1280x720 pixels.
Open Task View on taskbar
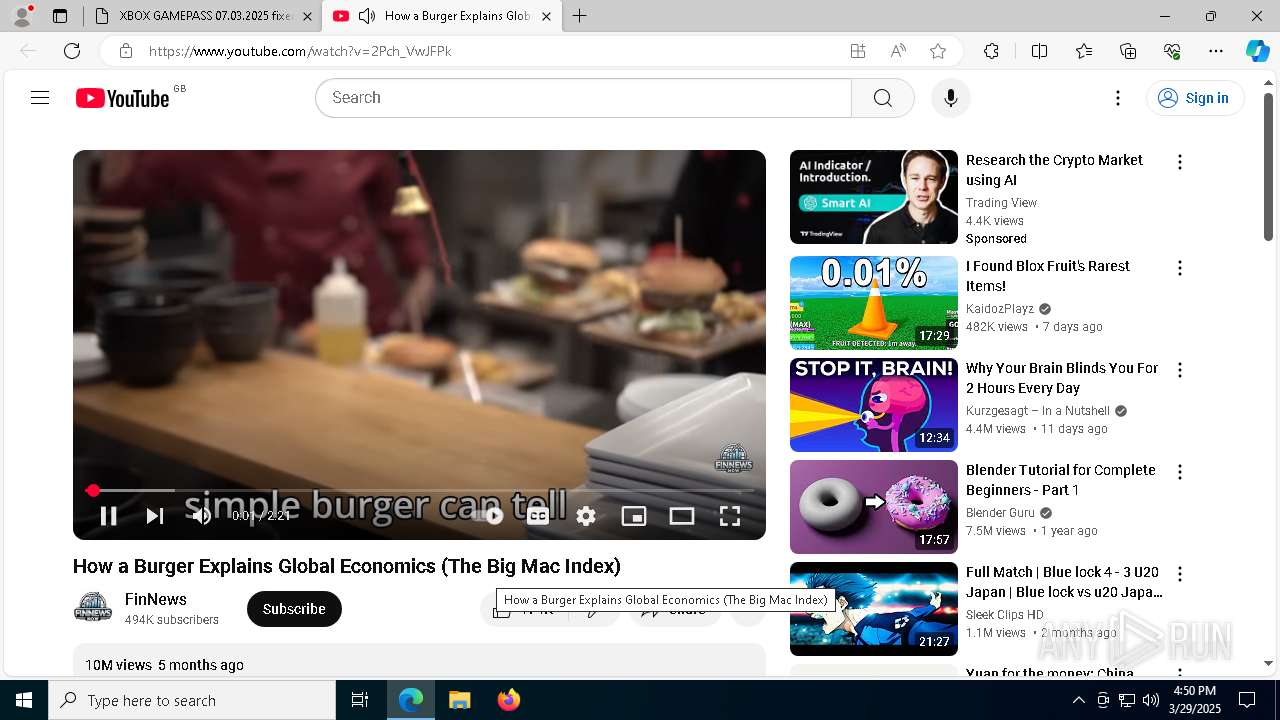point(360,700)
